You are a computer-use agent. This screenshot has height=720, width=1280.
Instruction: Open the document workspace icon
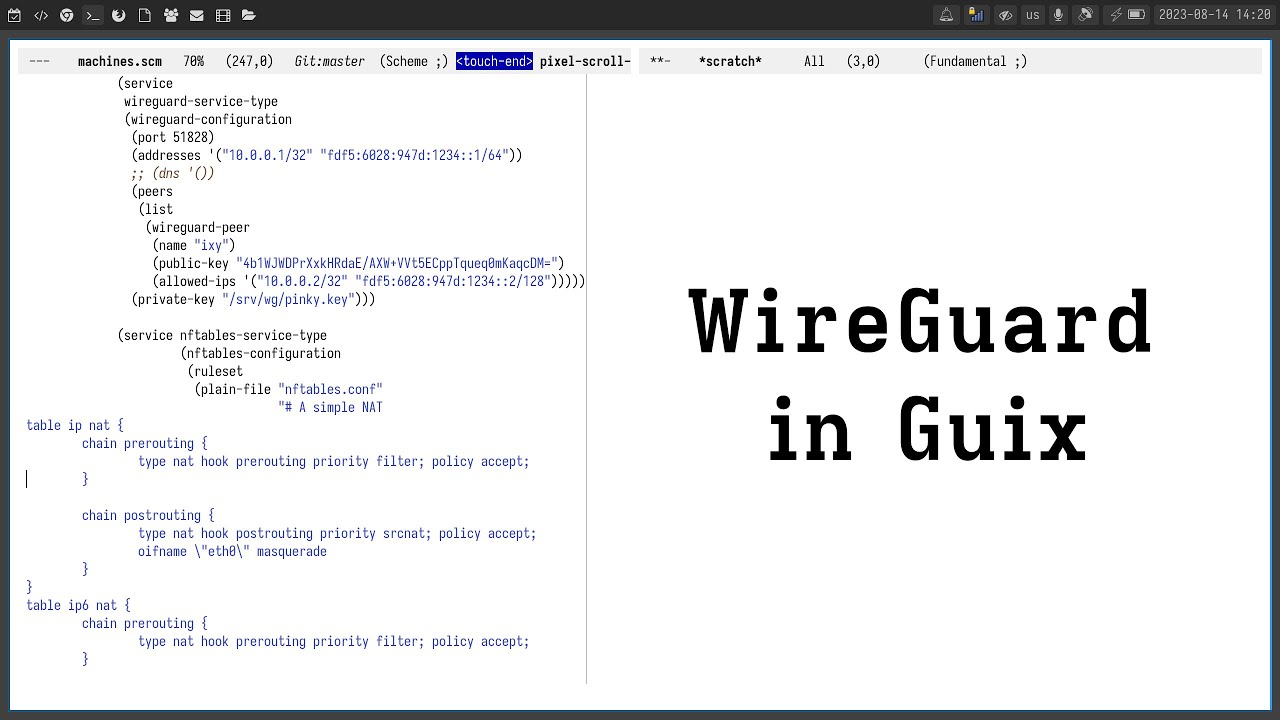click(x=145, y=15)
